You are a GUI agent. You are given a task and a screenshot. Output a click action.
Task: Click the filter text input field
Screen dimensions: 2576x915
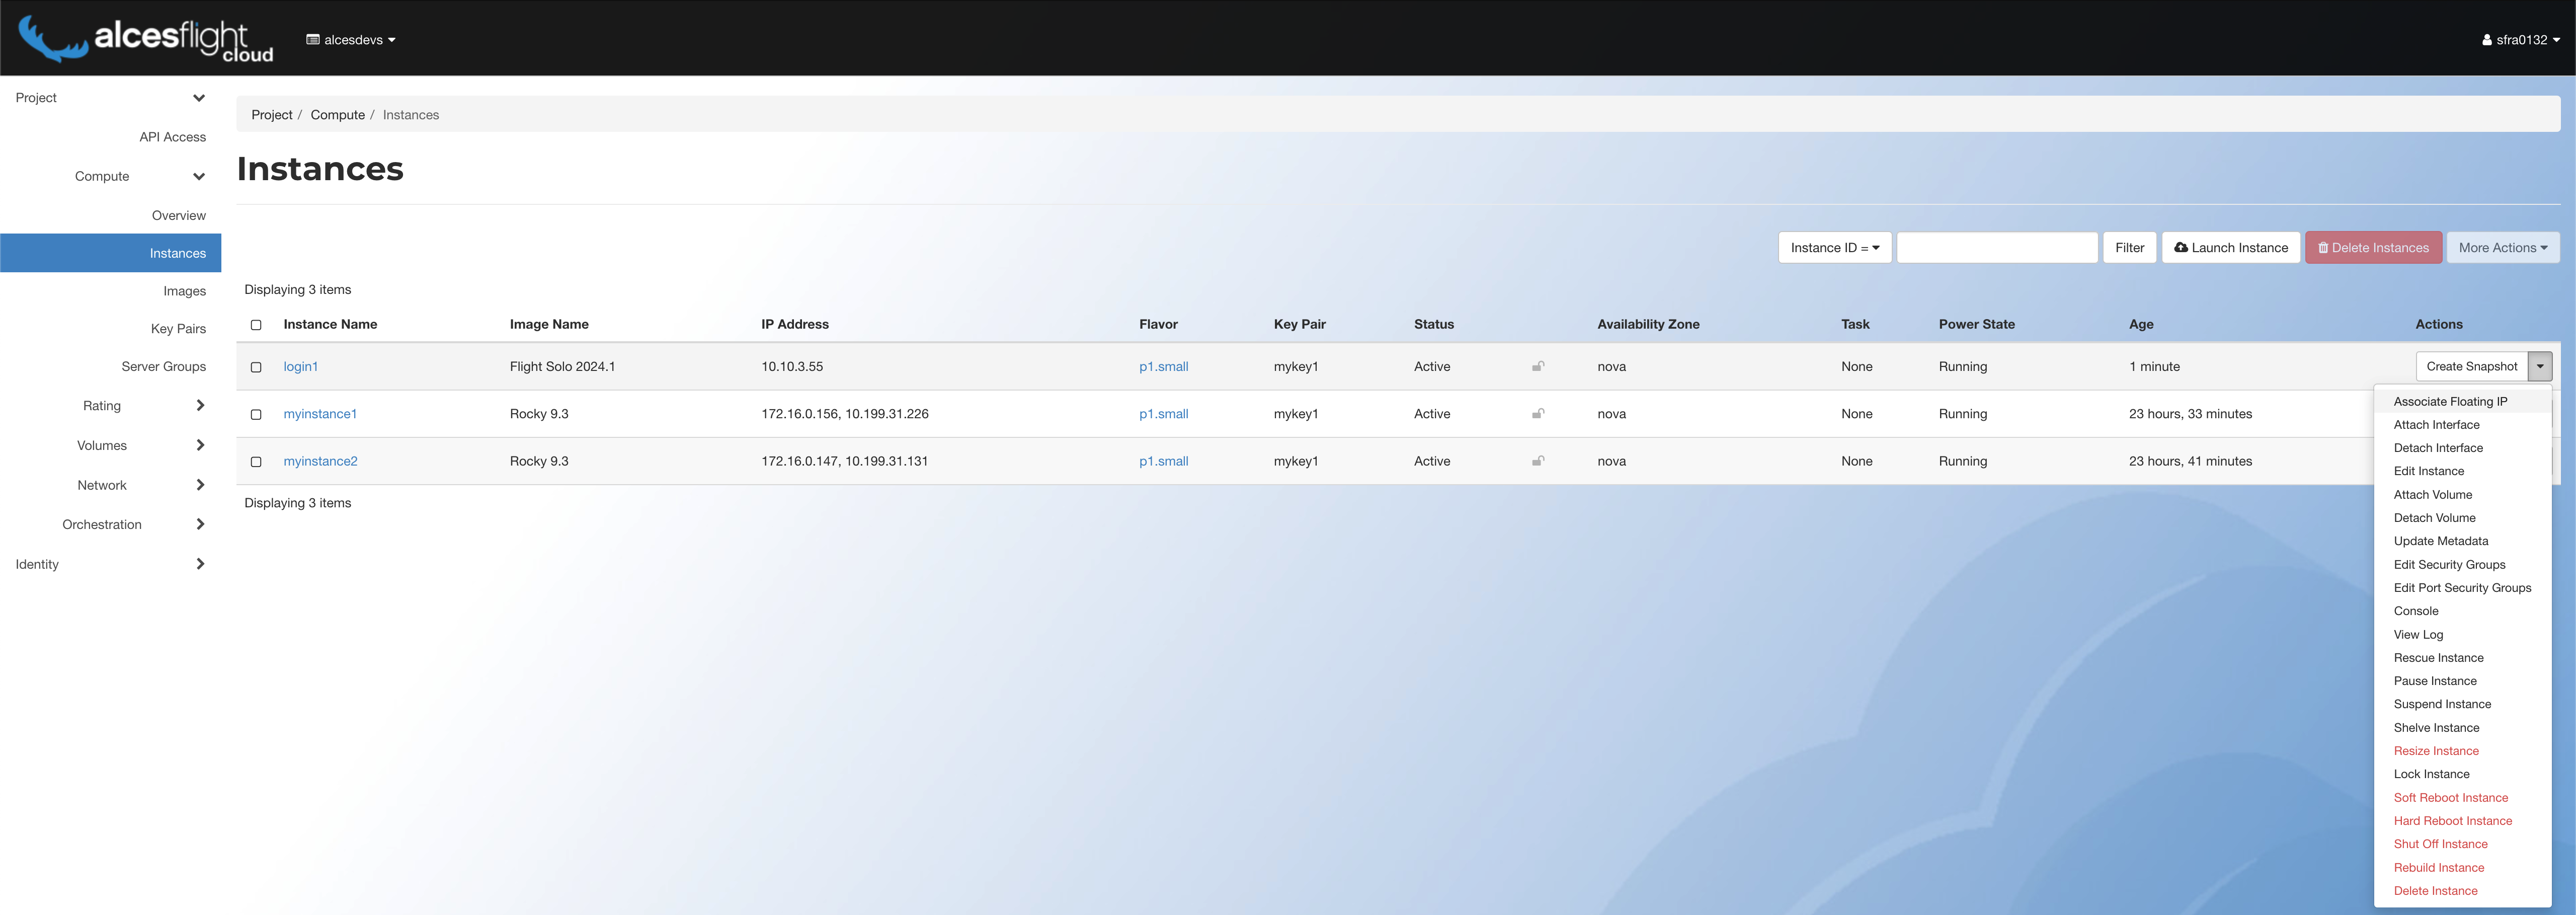(1996, 248)
